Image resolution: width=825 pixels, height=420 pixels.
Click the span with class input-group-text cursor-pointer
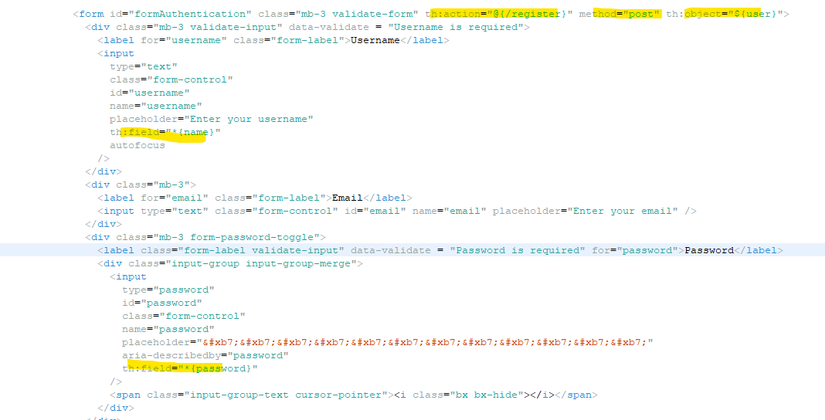tap(354, 395)
